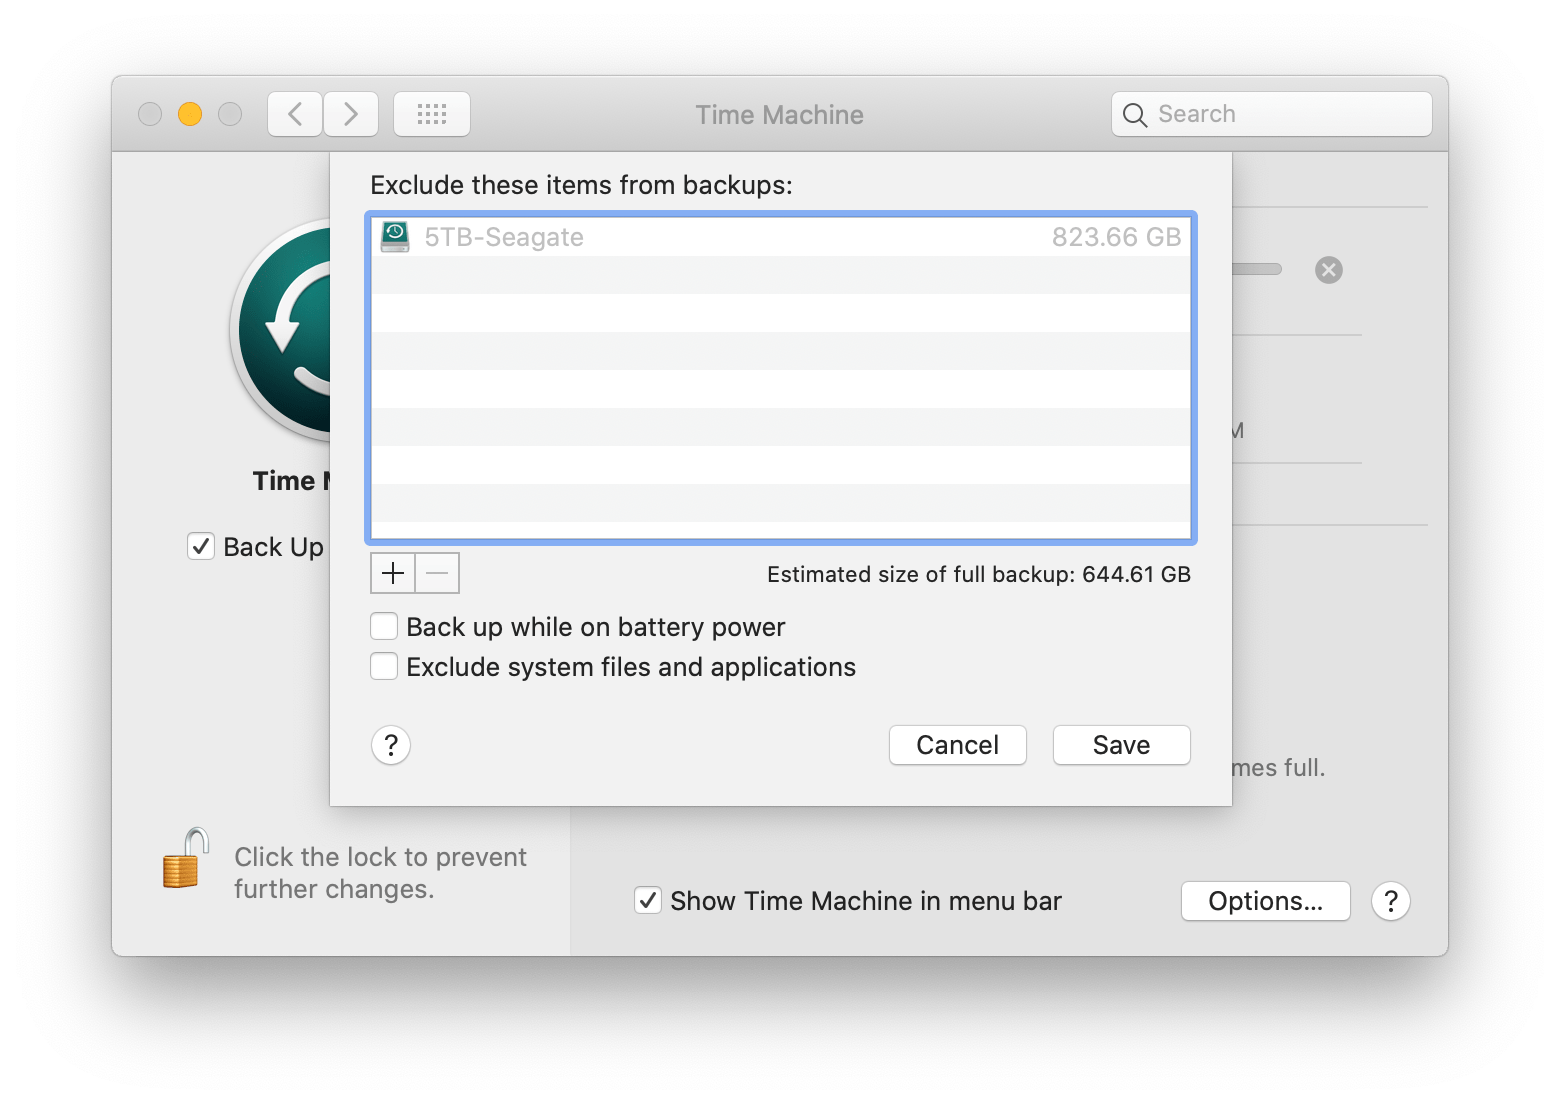
Task: Click the backup progress bar
Action: (x=1257, y=269)
